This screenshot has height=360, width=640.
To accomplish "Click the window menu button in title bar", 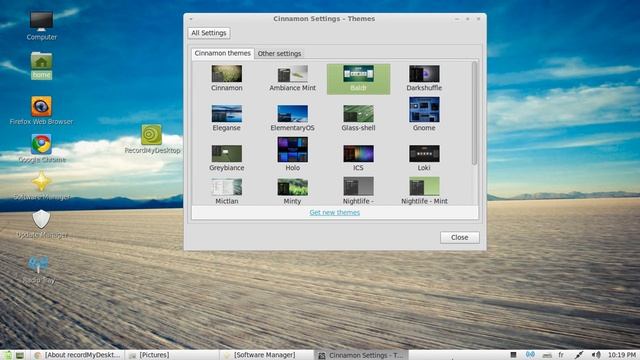I will (x=191, y=19).
